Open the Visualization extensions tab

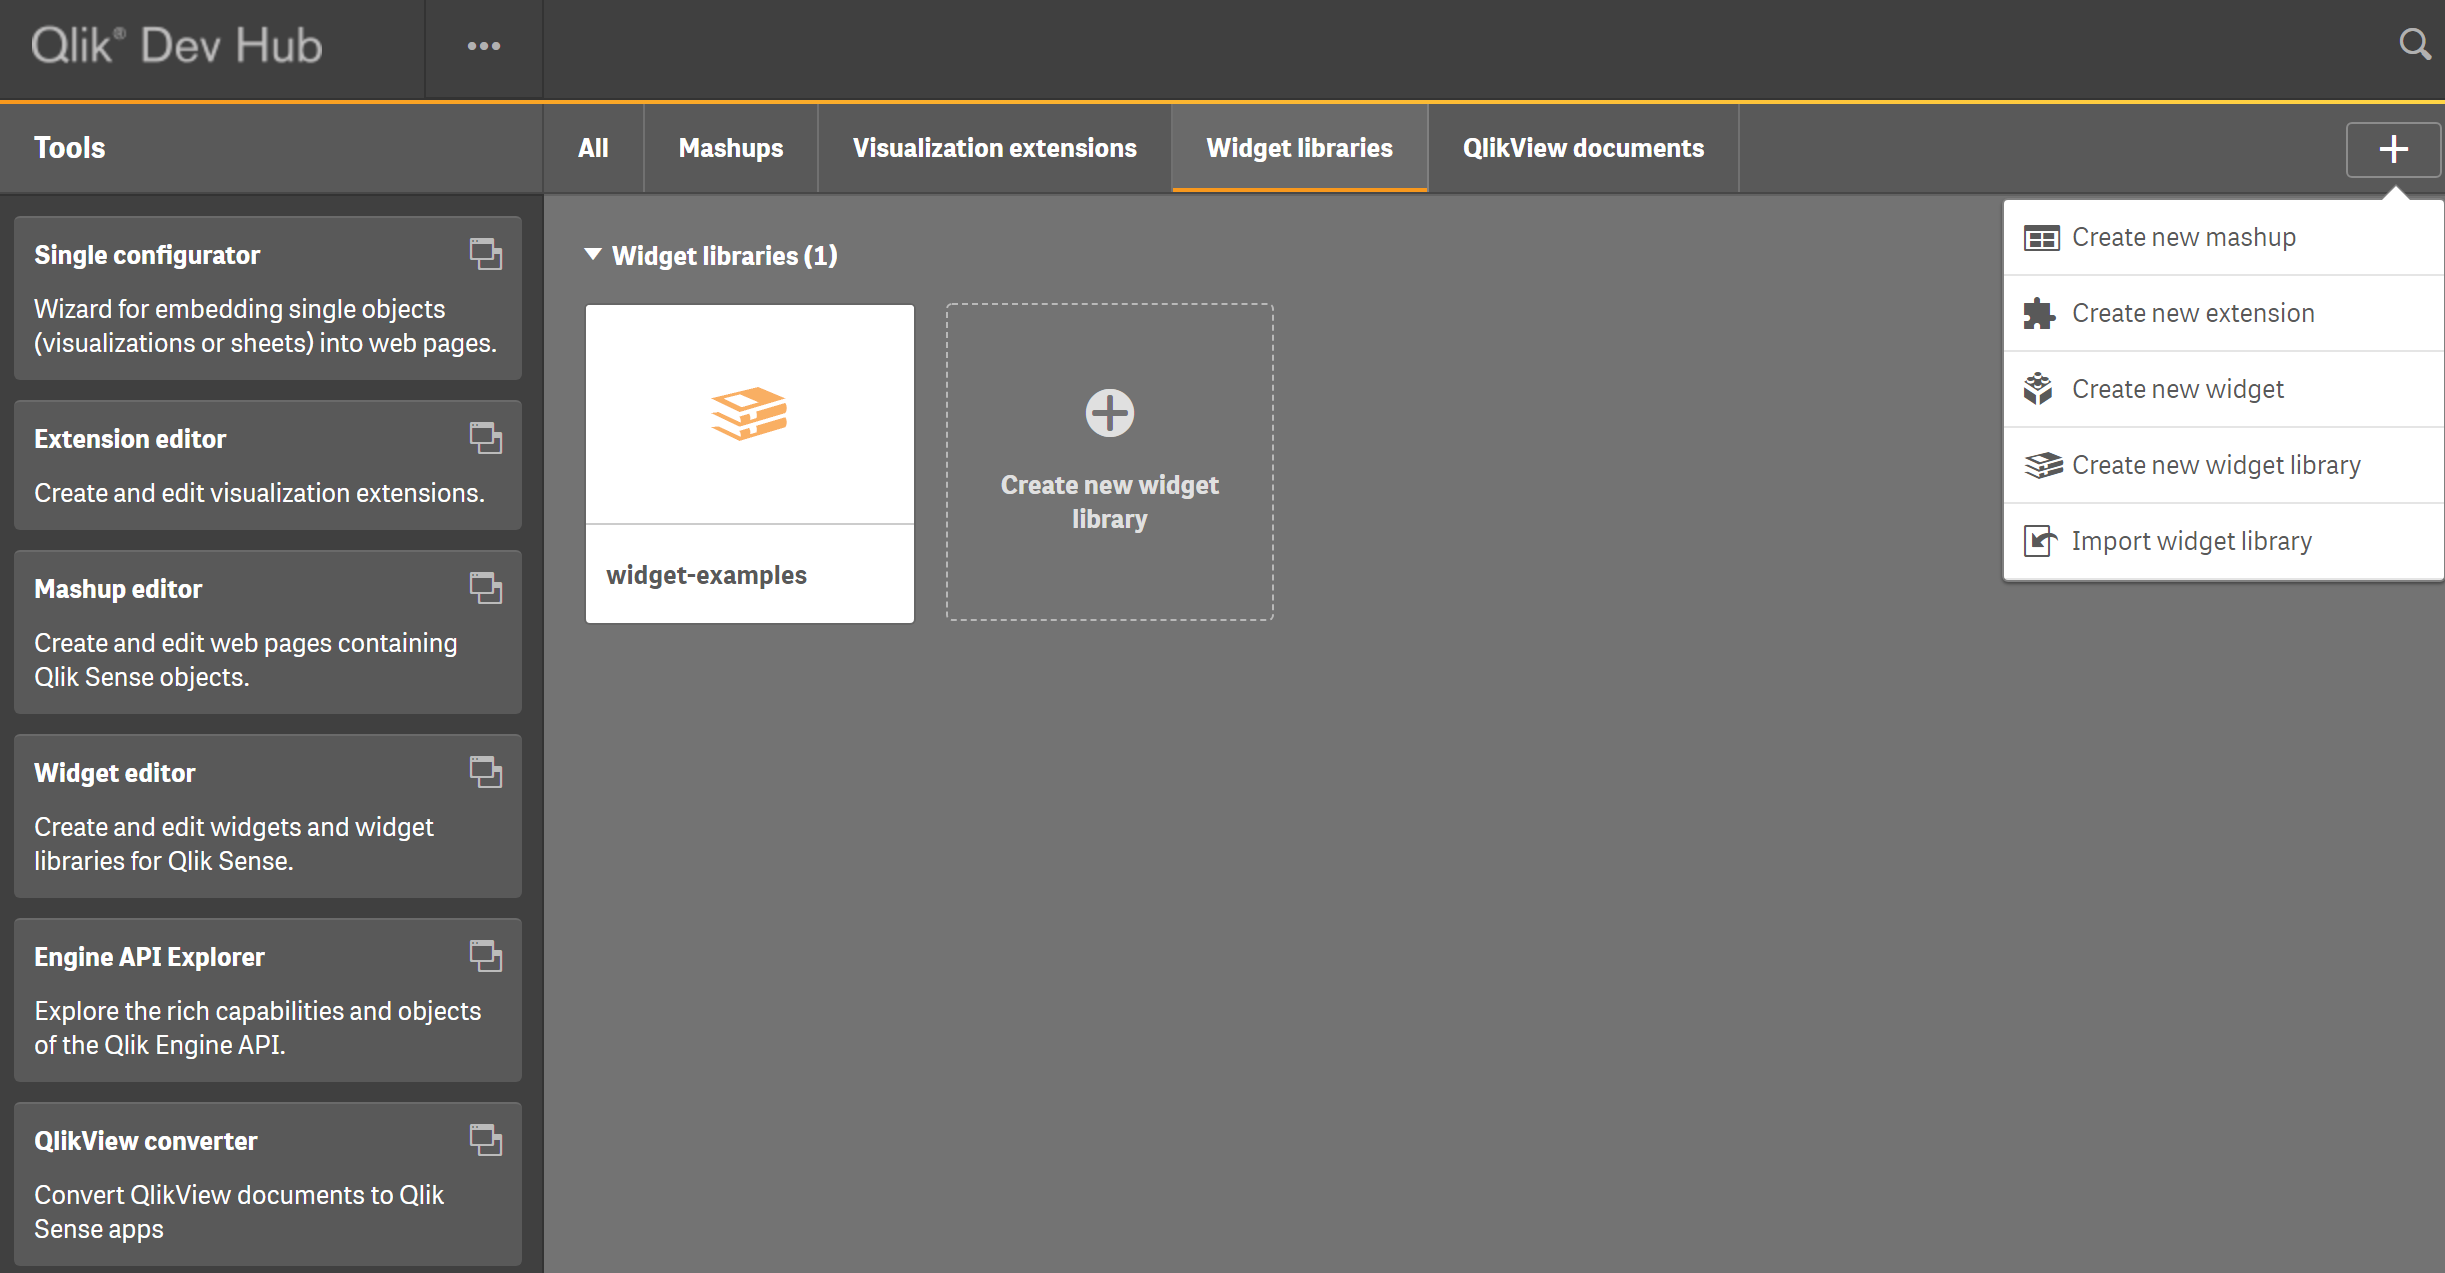click(x=995, y=148)
